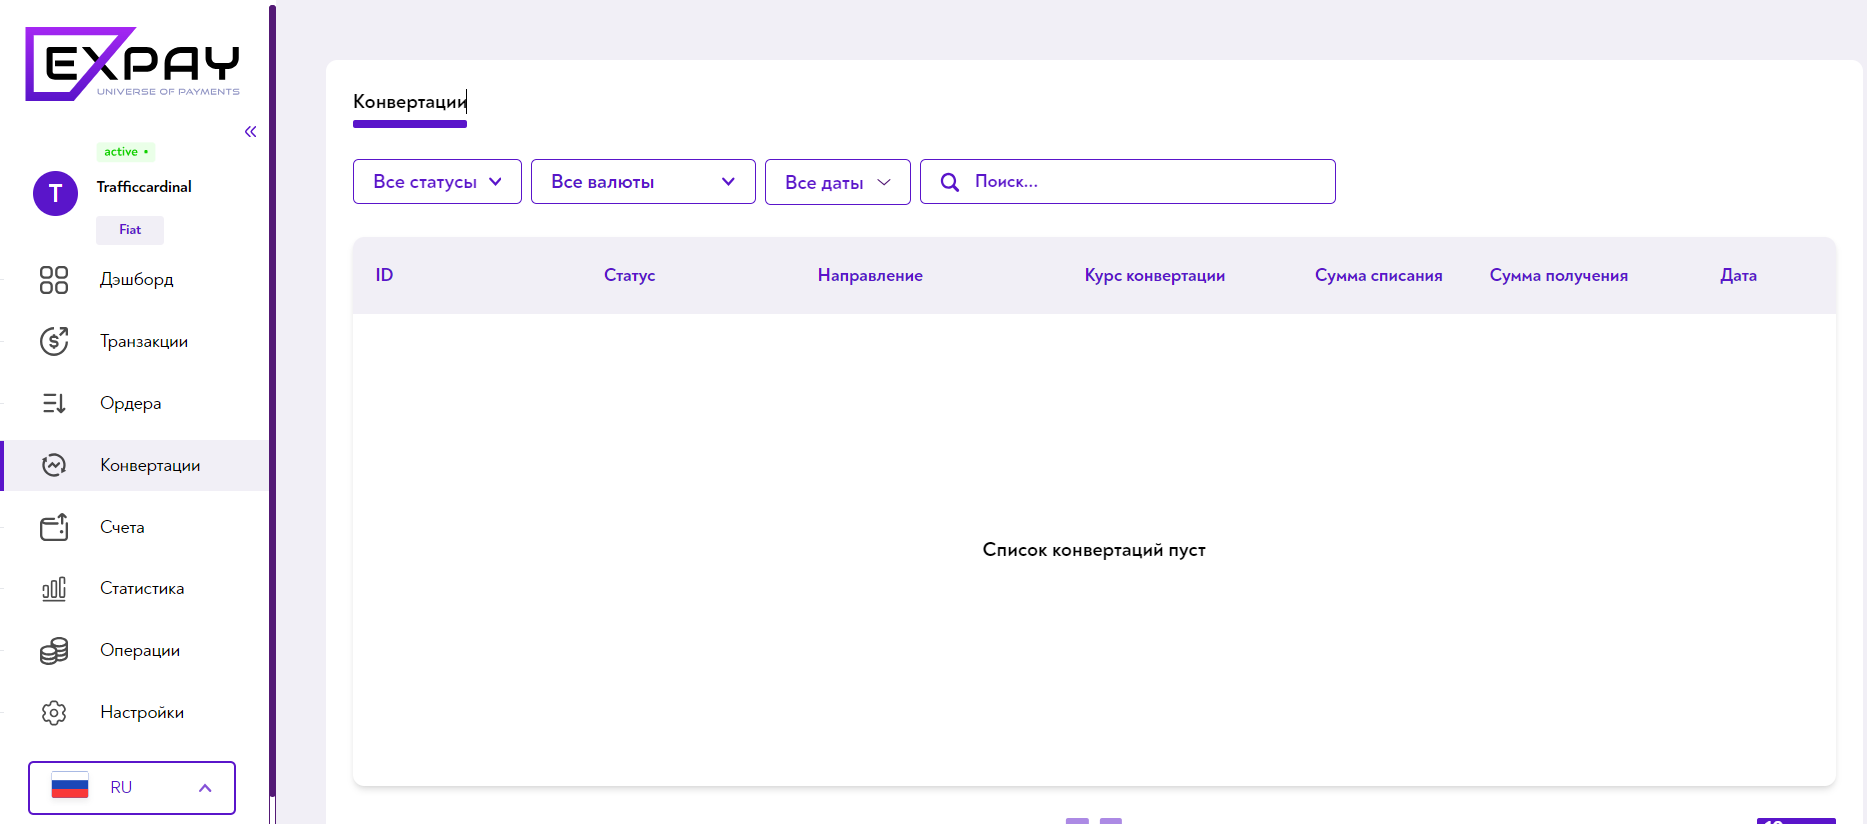This screenshot has height=824, width=1867.
Task: Click the language selector chevron arrow
Action: (205, 788)
